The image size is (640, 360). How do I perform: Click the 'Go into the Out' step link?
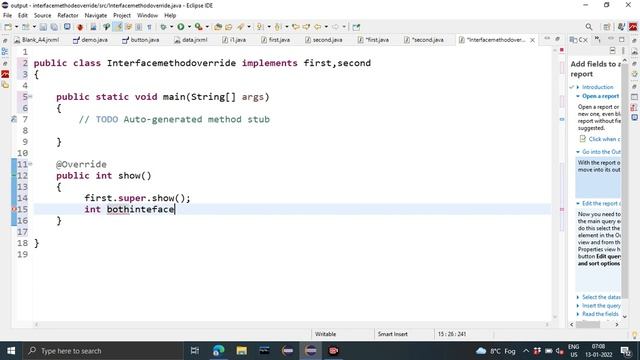601,152
